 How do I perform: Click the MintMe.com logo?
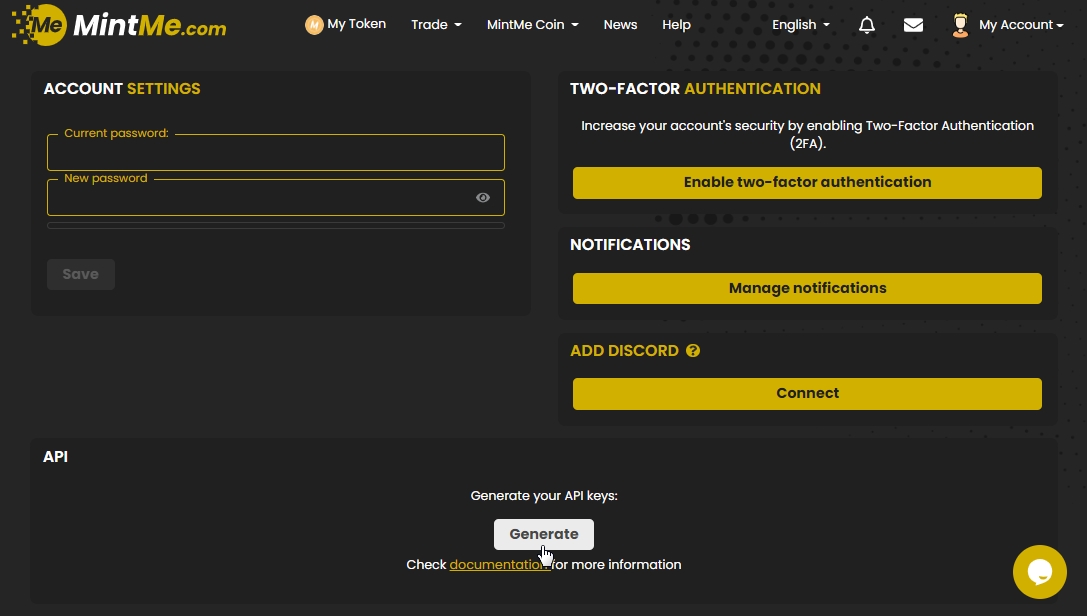[x=119, y=25]
